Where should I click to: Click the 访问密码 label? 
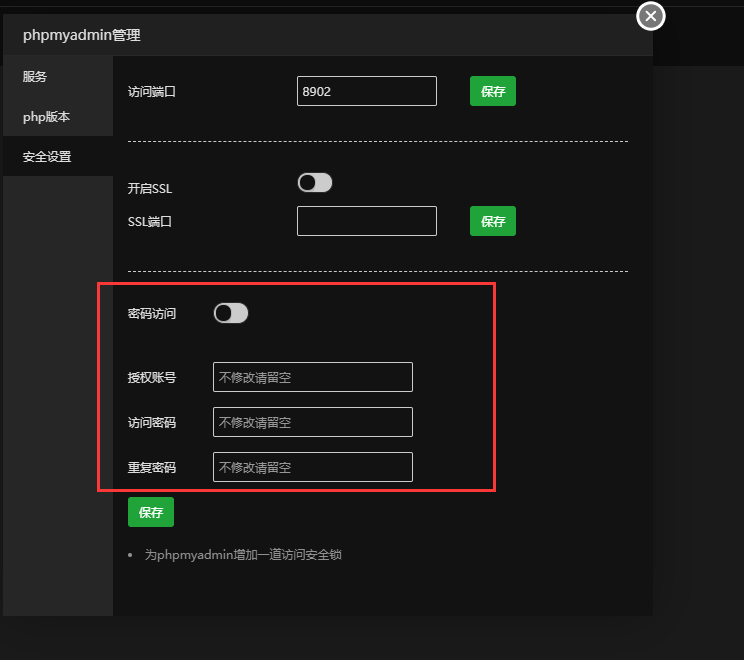click(x=152, y=423)
